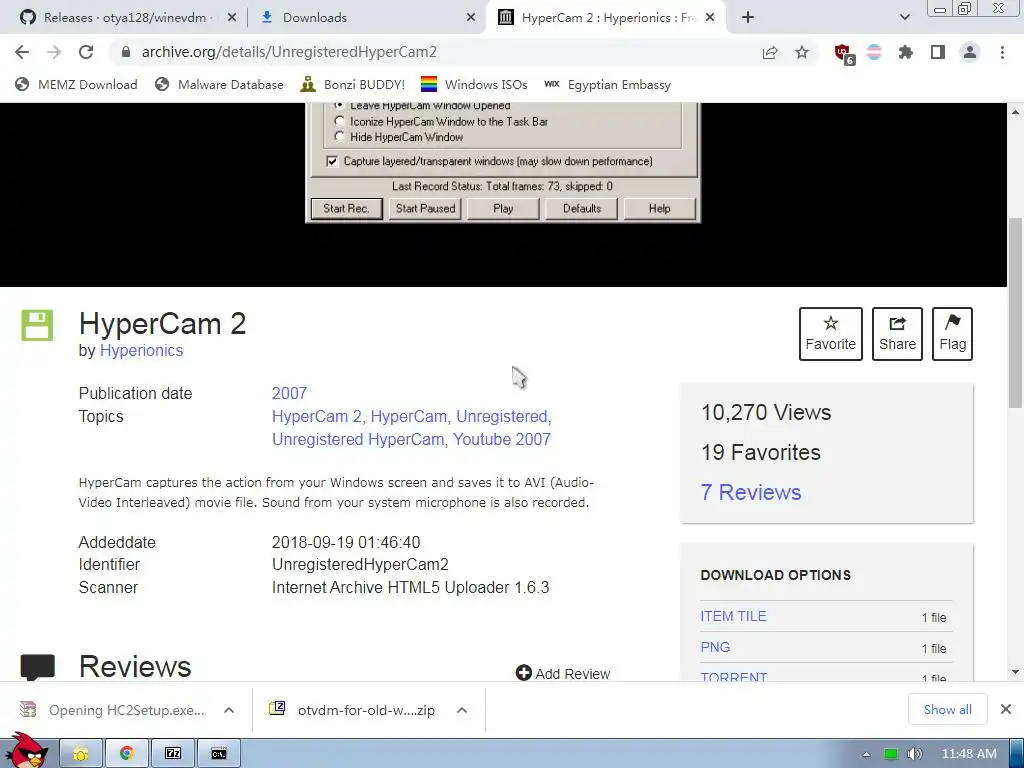
Task: Click the archive.org address bar
Action: click(431, 52)
